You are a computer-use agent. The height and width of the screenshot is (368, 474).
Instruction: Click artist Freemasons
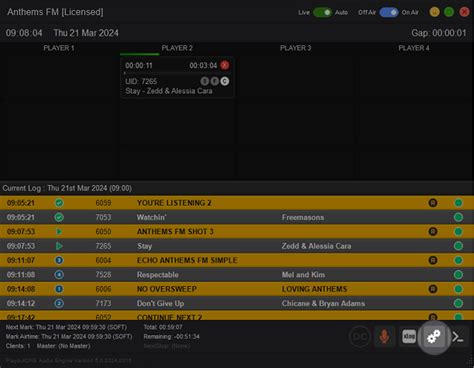pyautogui.click(x=303, y=217)
